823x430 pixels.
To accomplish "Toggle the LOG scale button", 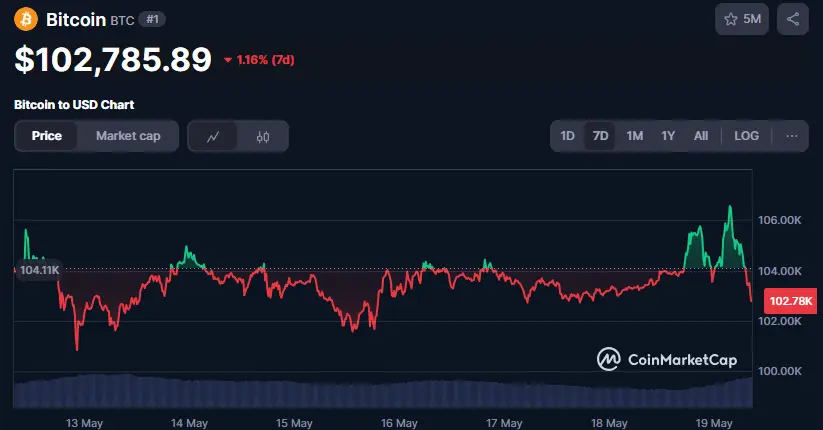I will click(746, 136).
